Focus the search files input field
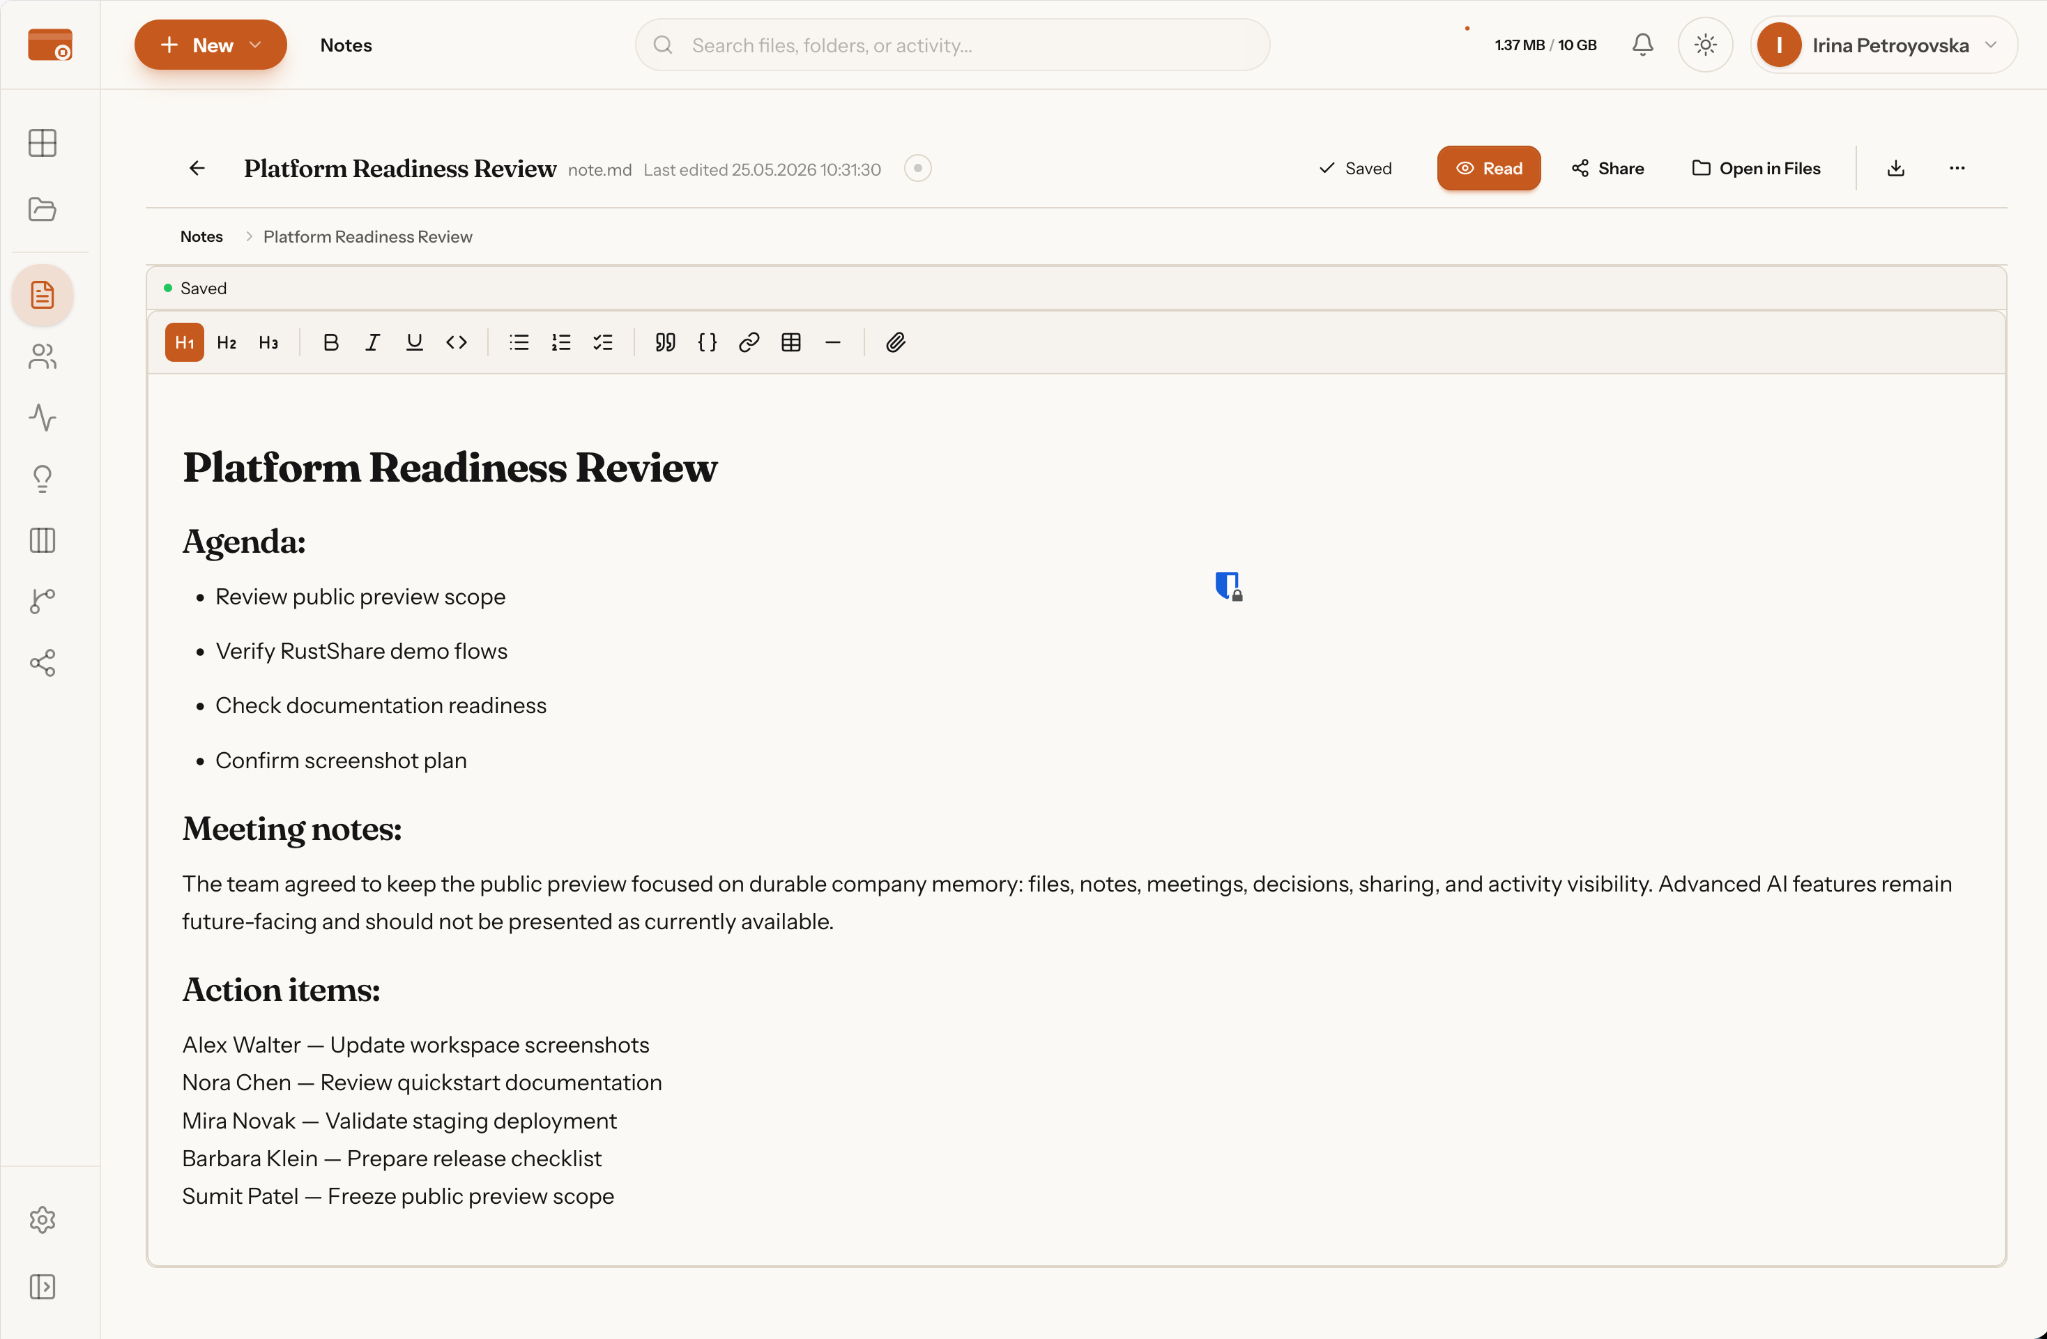2047x1339 pixels. [x=952, y=45]
